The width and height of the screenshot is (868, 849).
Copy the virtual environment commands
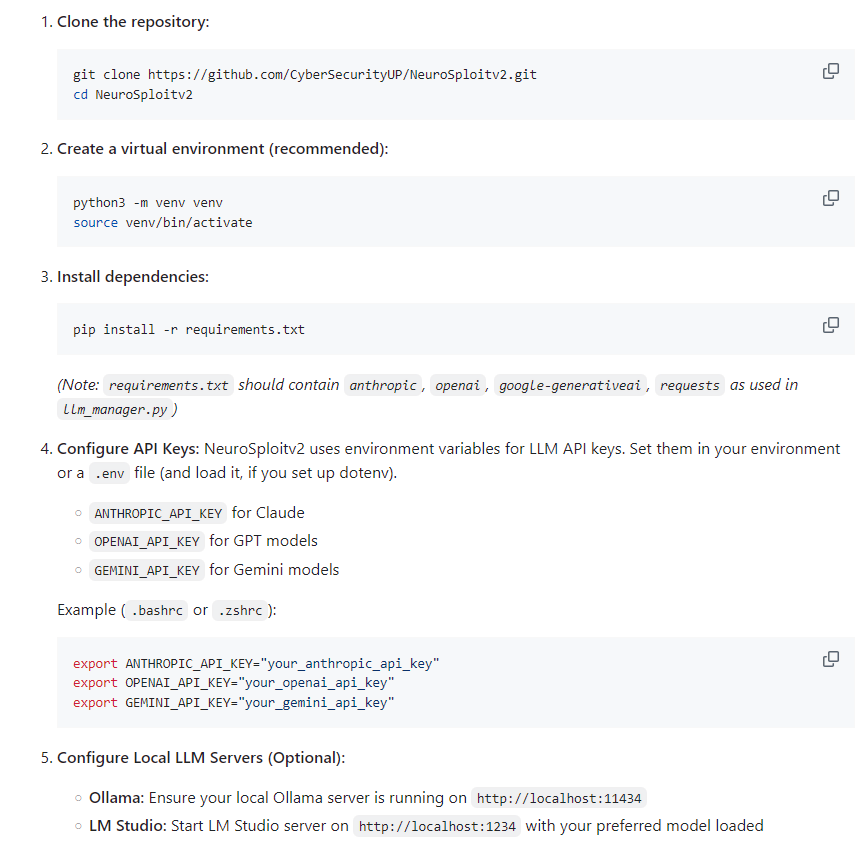click(830, 198)
